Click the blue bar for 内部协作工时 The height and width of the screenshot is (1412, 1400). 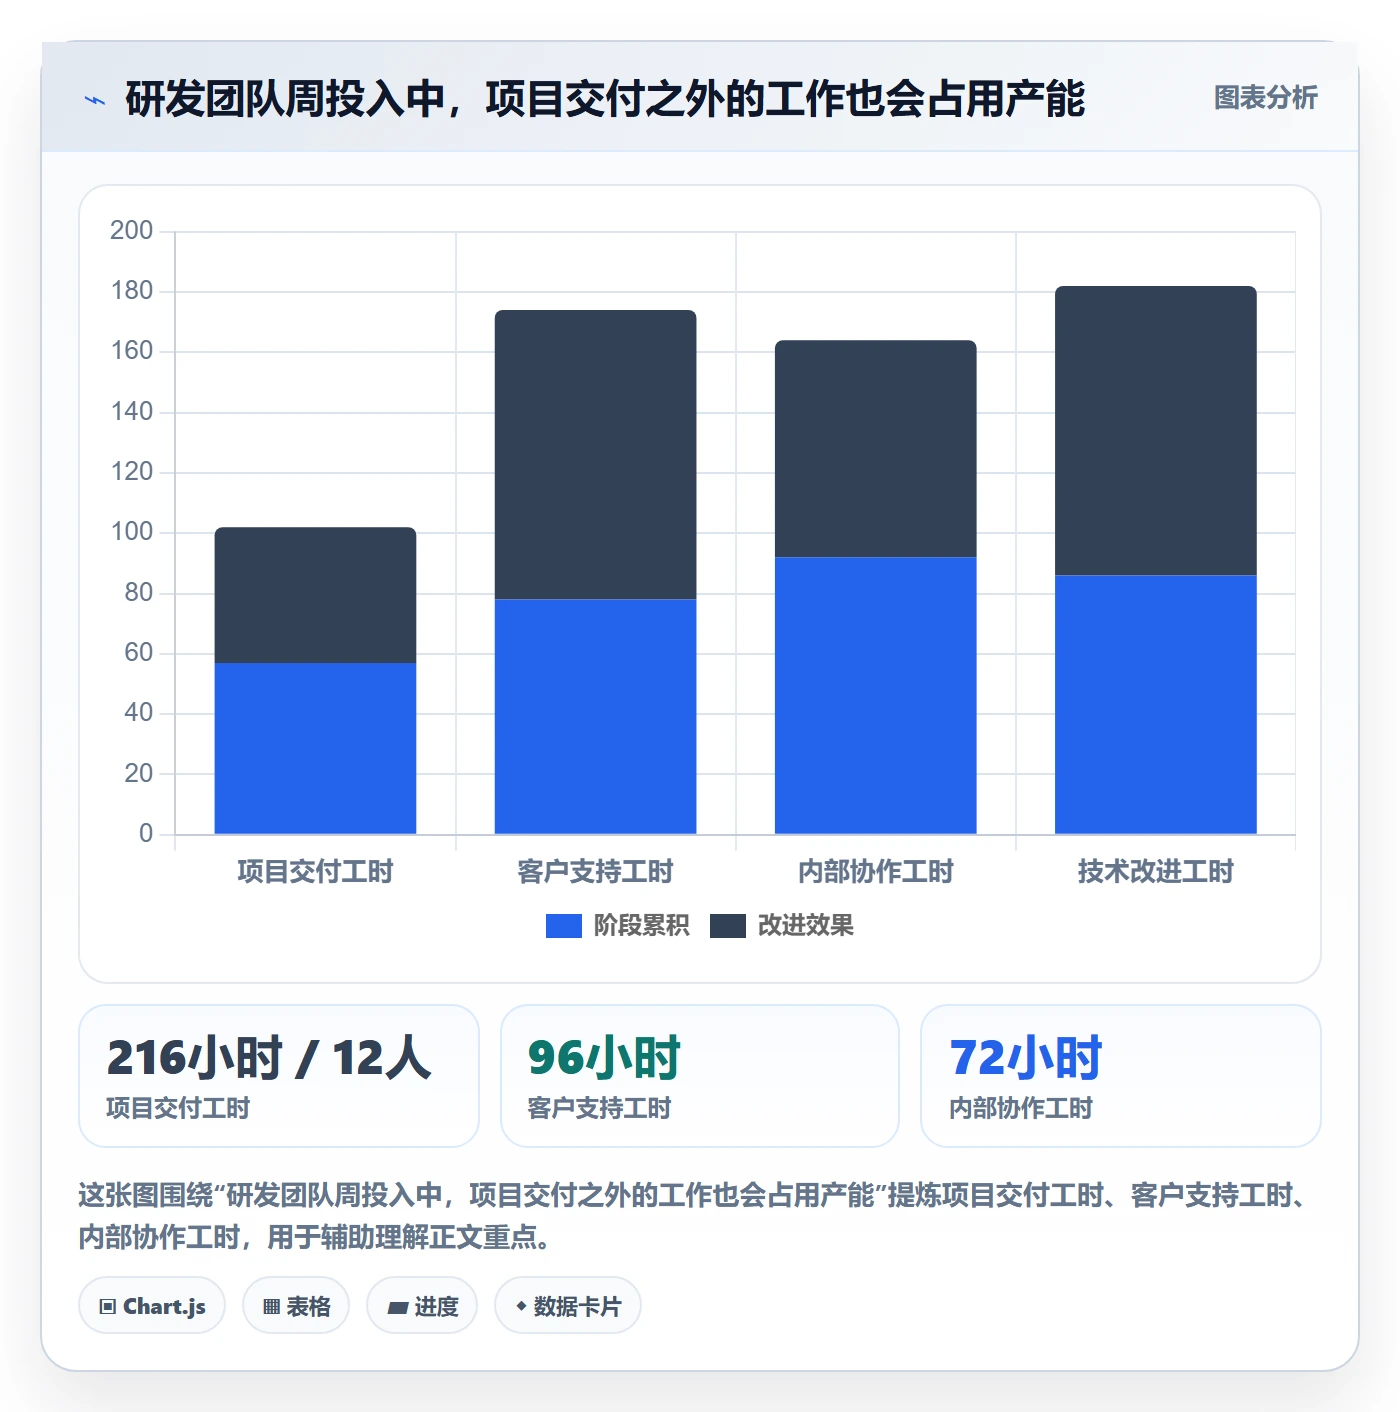tap(875, 695)
